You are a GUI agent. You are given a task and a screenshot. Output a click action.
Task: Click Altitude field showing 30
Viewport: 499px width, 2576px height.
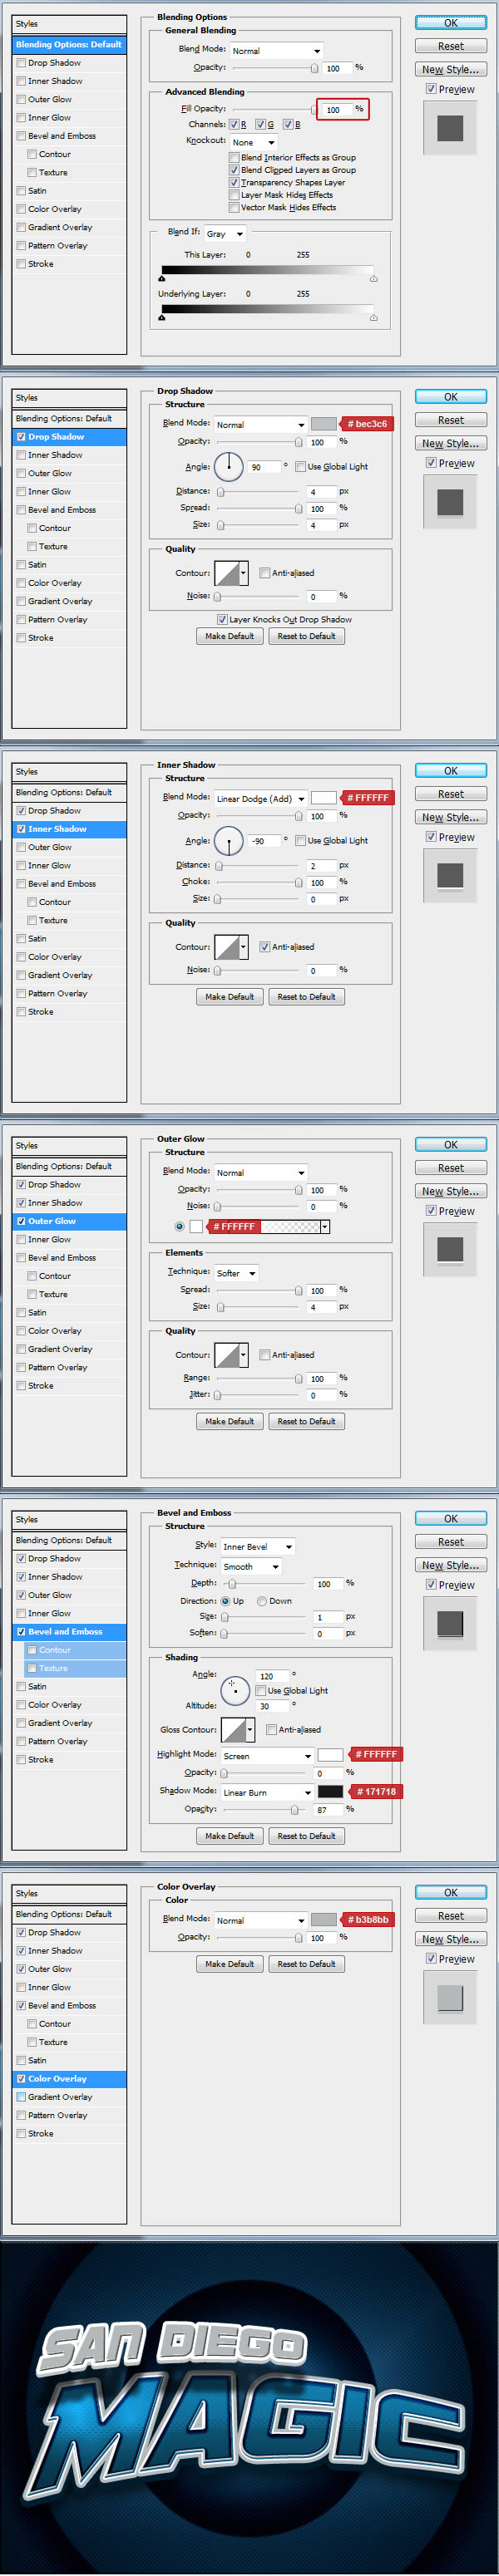[273, 1706]
